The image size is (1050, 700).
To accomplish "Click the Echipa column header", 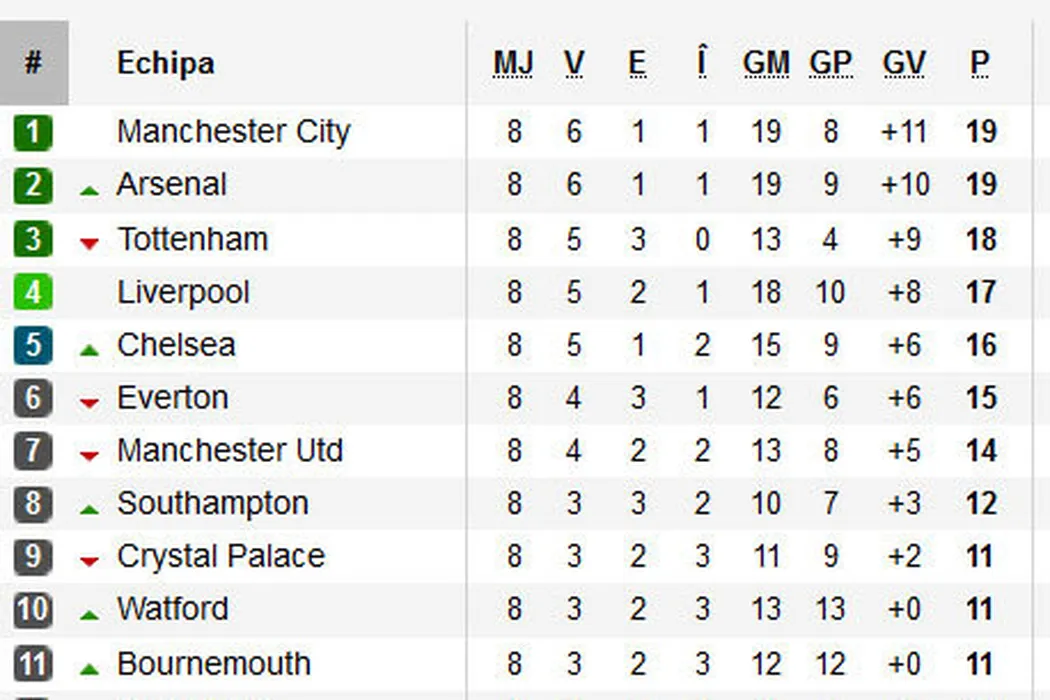I will [x=165, y=63].
